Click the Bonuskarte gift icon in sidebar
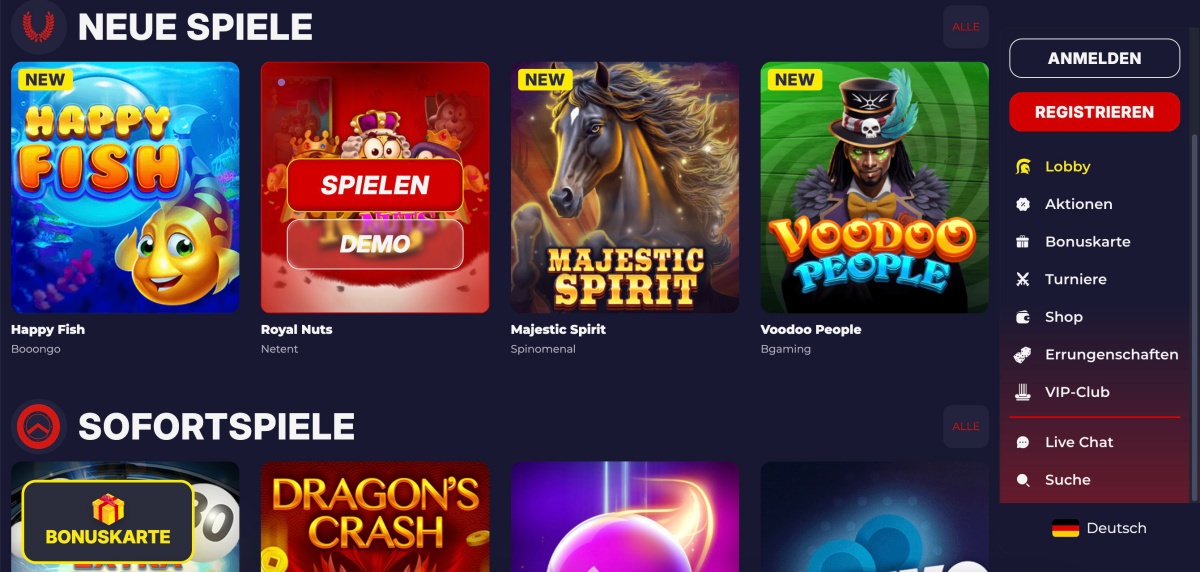Screen dimensions: 1200x572 coord(1023,242)
